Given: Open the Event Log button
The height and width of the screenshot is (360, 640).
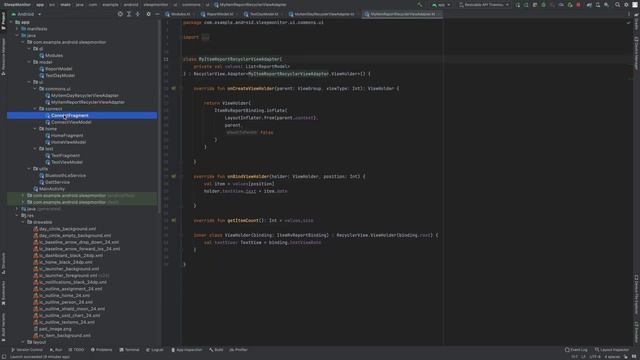Looking at the screenshot, I should coord(576,350).
